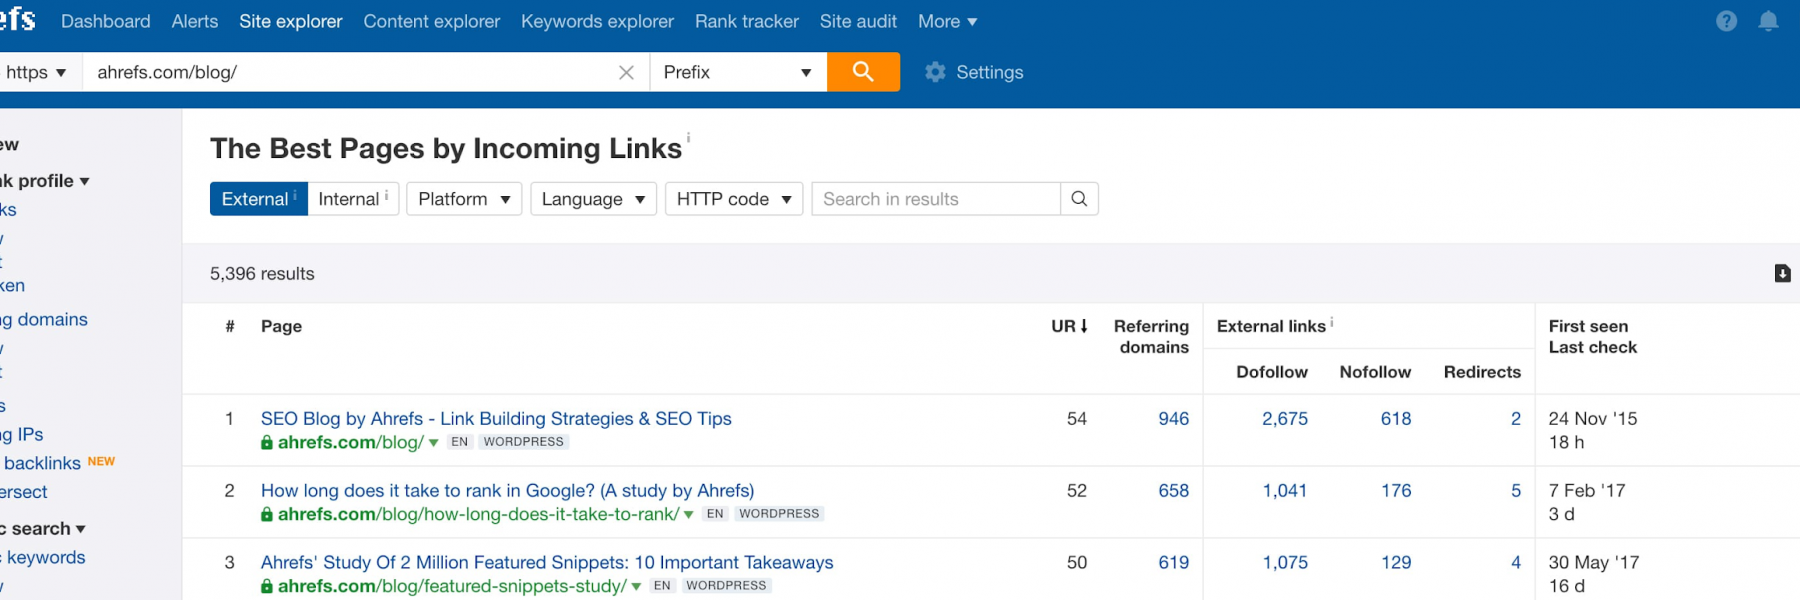This screenshot has height=600, width=1800.
Task: Clear the URL with the X icon
Action: click(626, 72)
